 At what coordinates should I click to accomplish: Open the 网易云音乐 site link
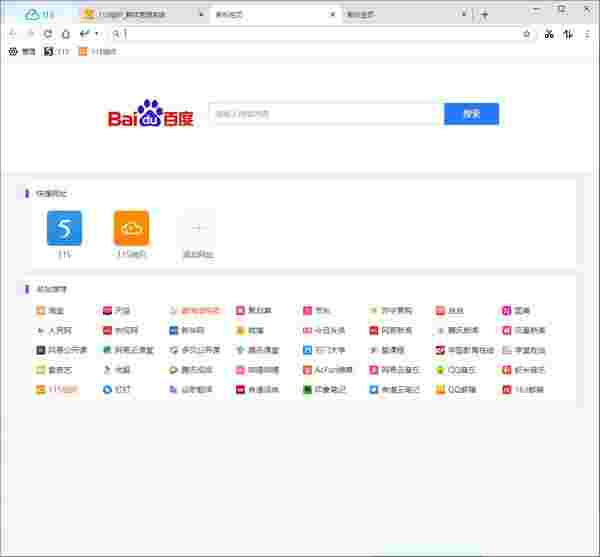point(395,370)
